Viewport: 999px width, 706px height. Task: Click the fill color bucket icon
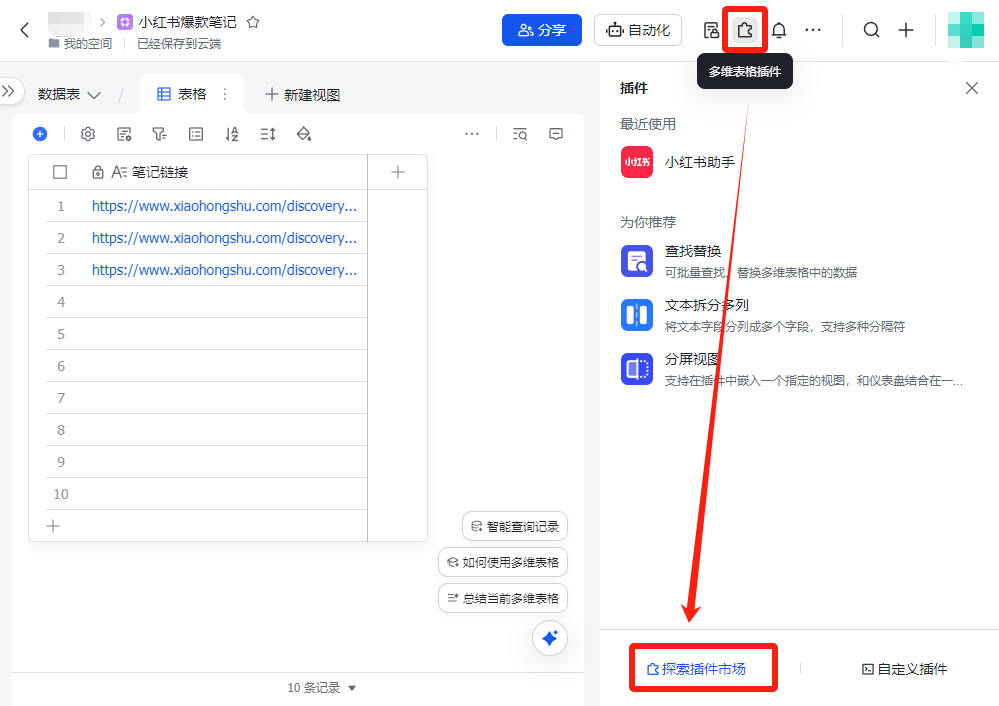[303, 133]
